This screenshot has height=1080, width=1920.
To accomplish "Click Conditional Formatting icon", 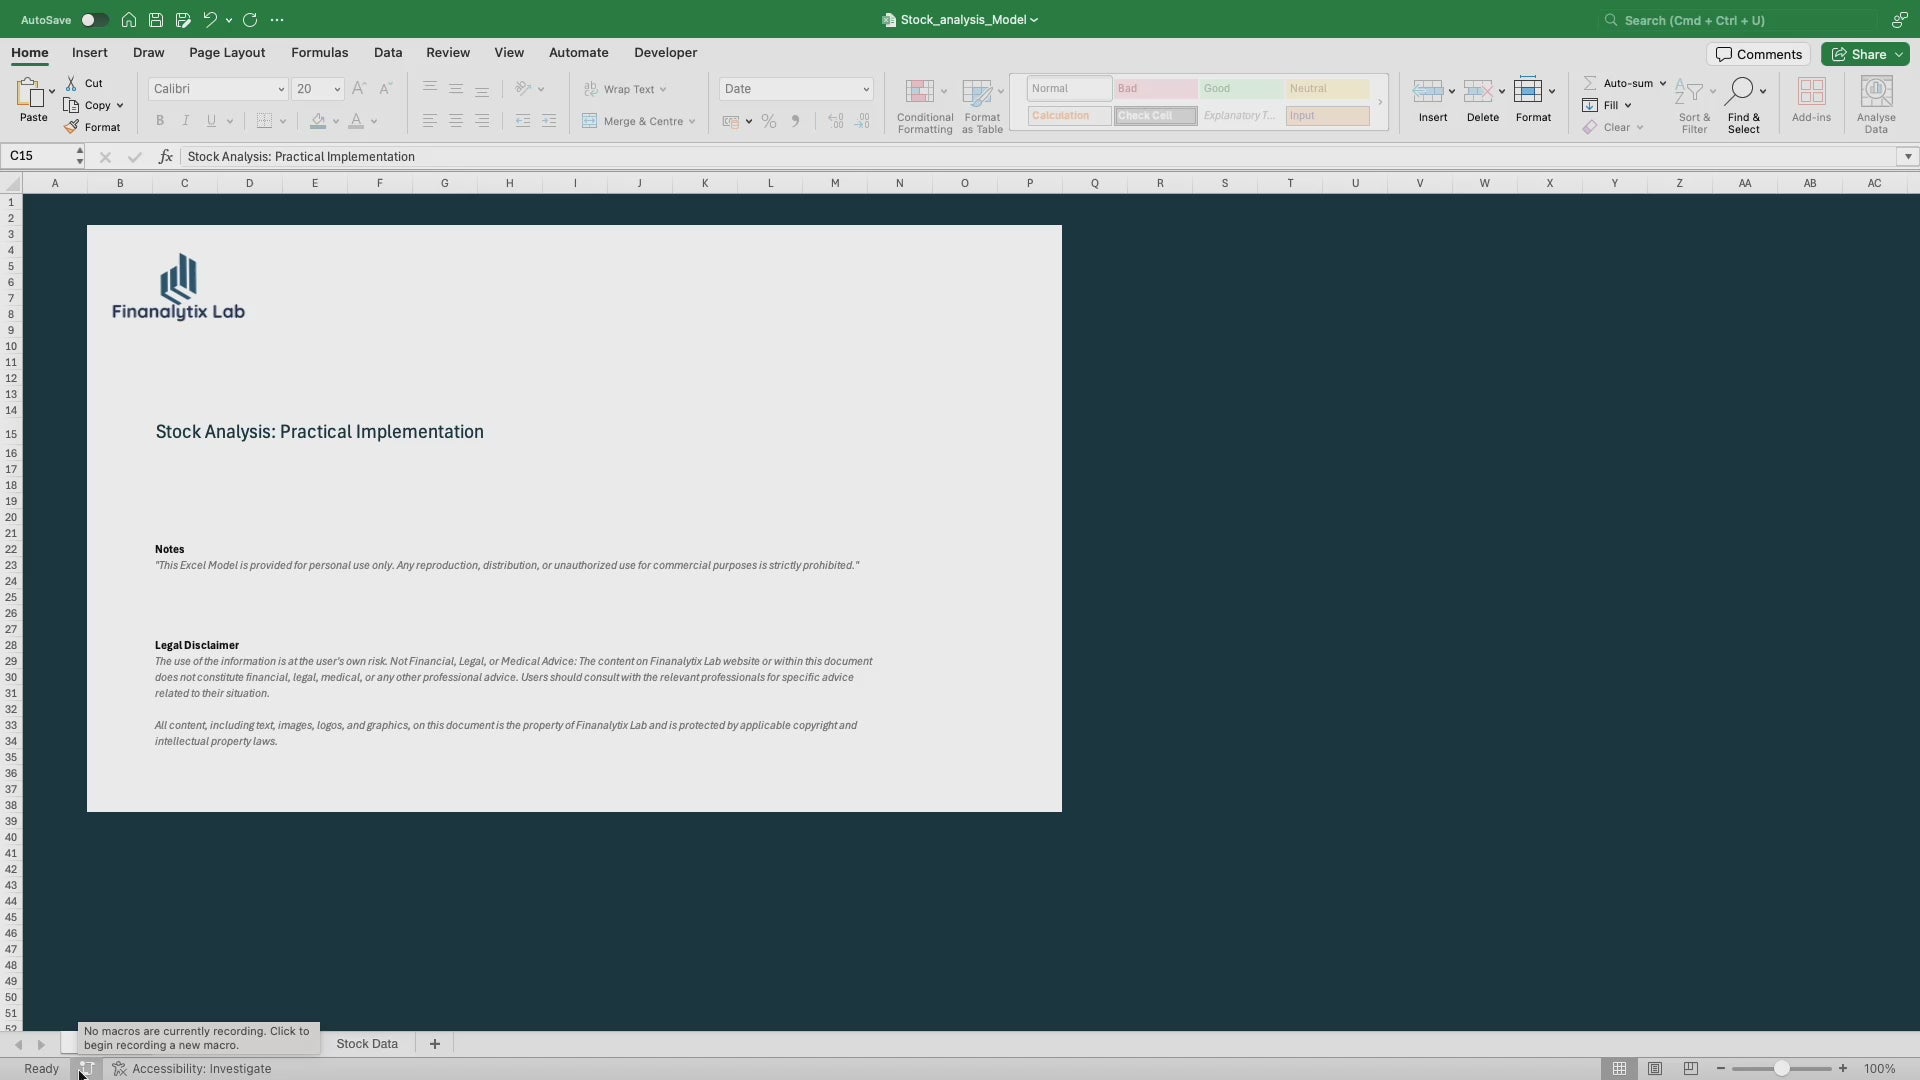I will click(920, 92).
